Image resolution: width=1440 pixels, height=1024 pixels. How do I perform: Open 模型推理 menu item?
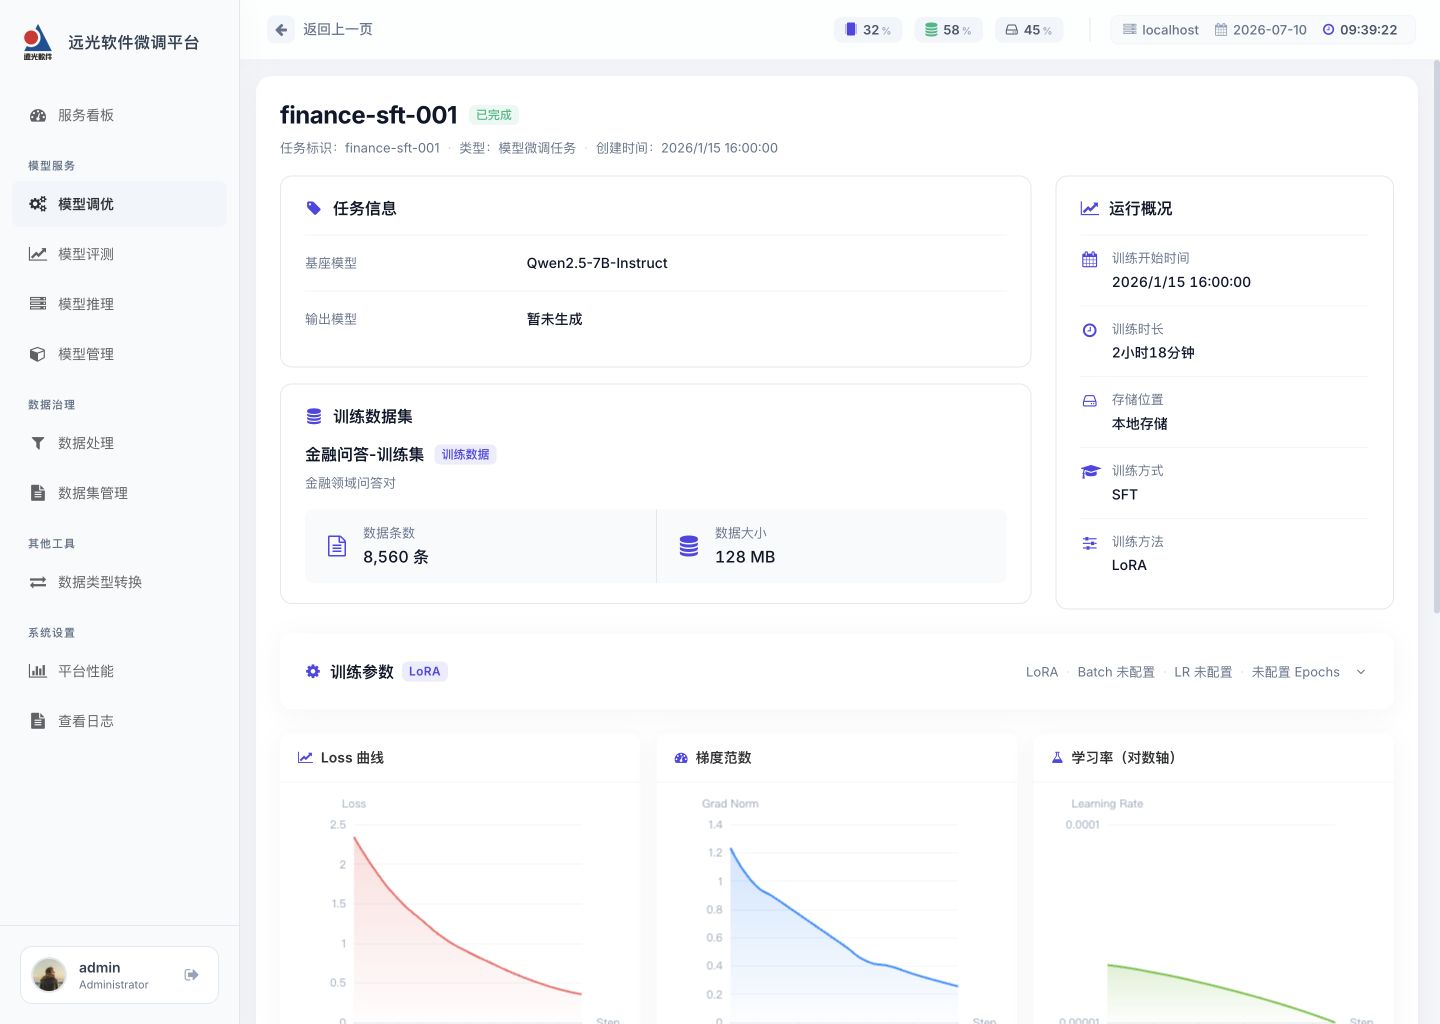tap(119, 304)
